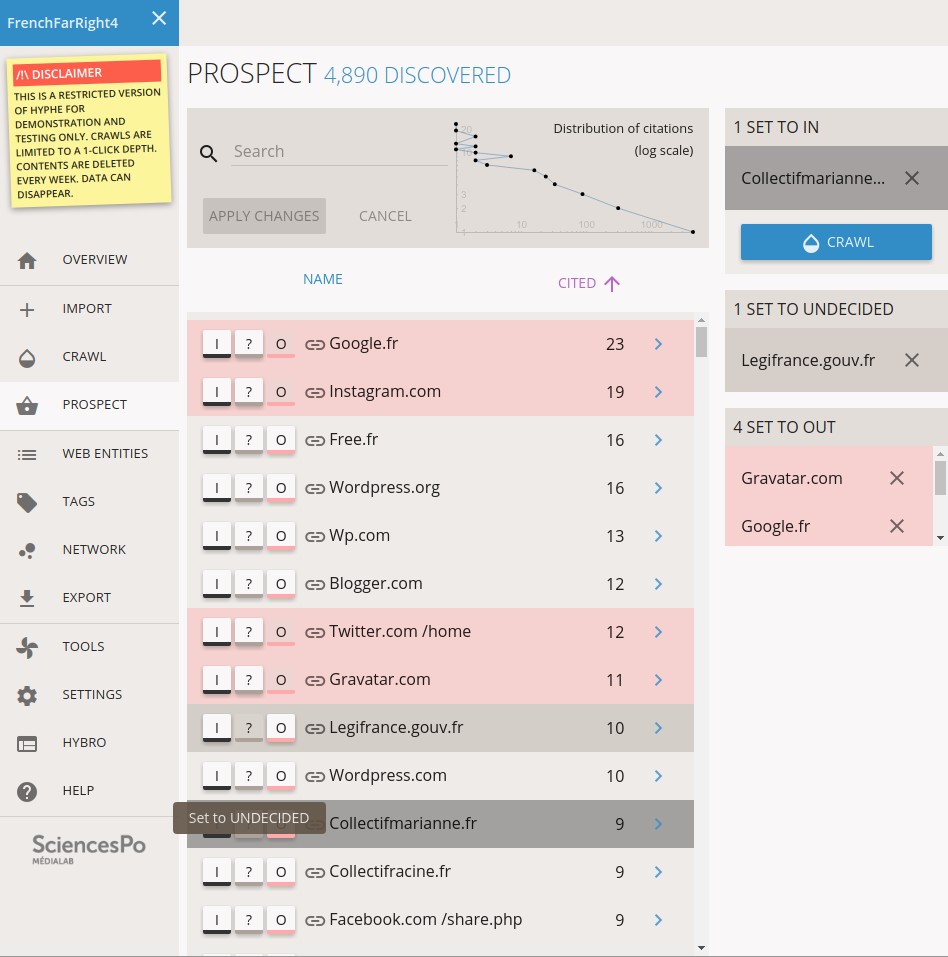Remove Gravatar.com from SET TO OUT list
948x957 pixels.
coord(897,478)
